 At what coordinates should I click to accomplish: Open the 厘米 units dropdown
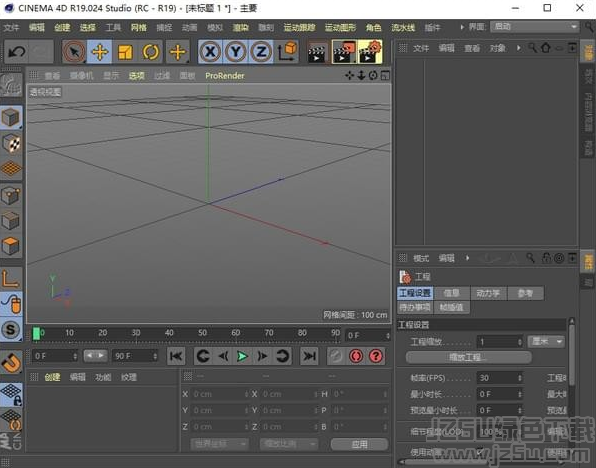click(546, 341)
